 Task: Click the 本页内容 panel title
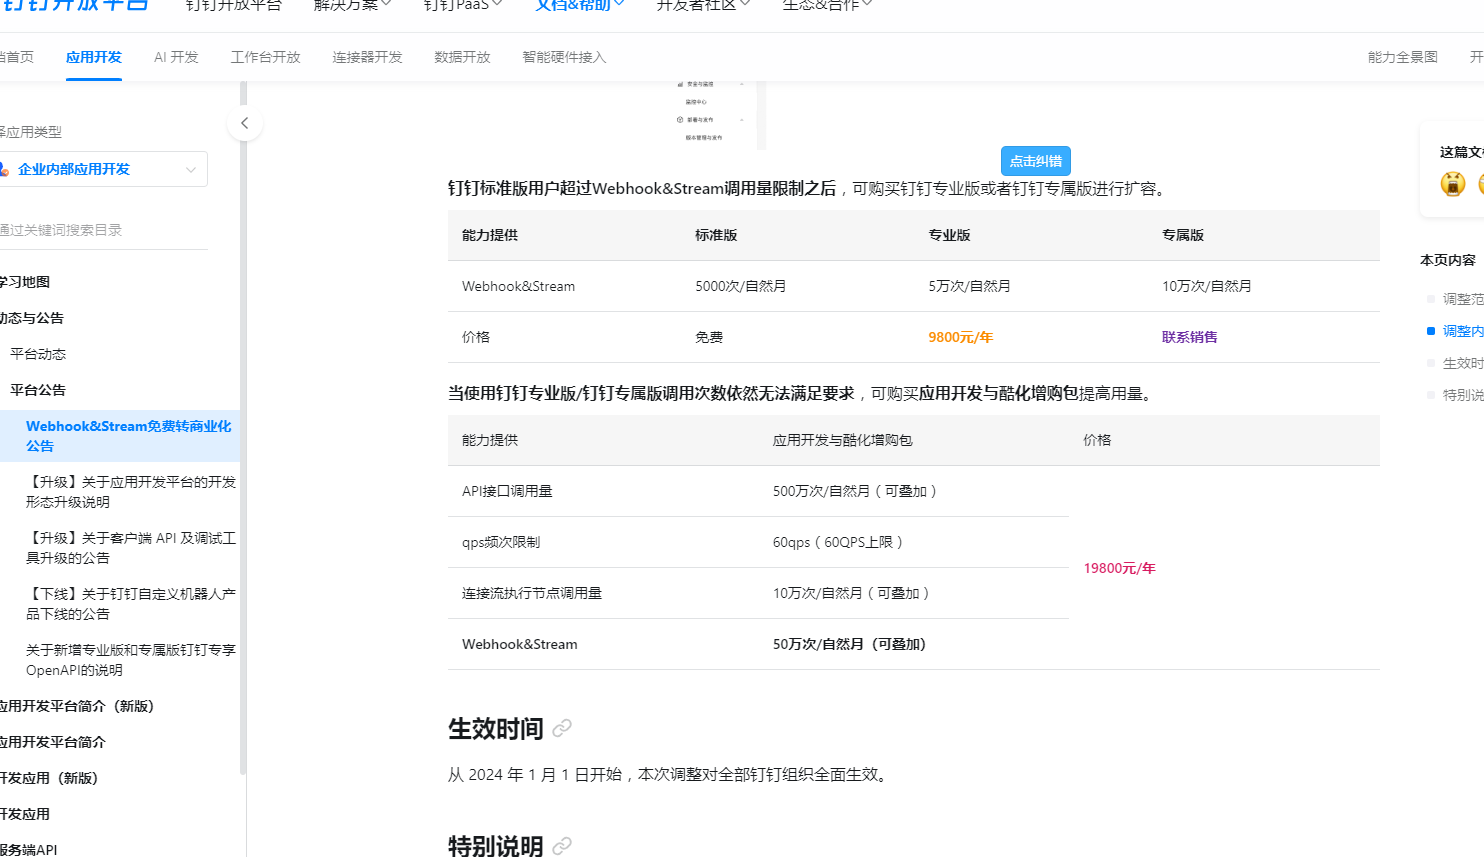click(x=1448, y=260)
